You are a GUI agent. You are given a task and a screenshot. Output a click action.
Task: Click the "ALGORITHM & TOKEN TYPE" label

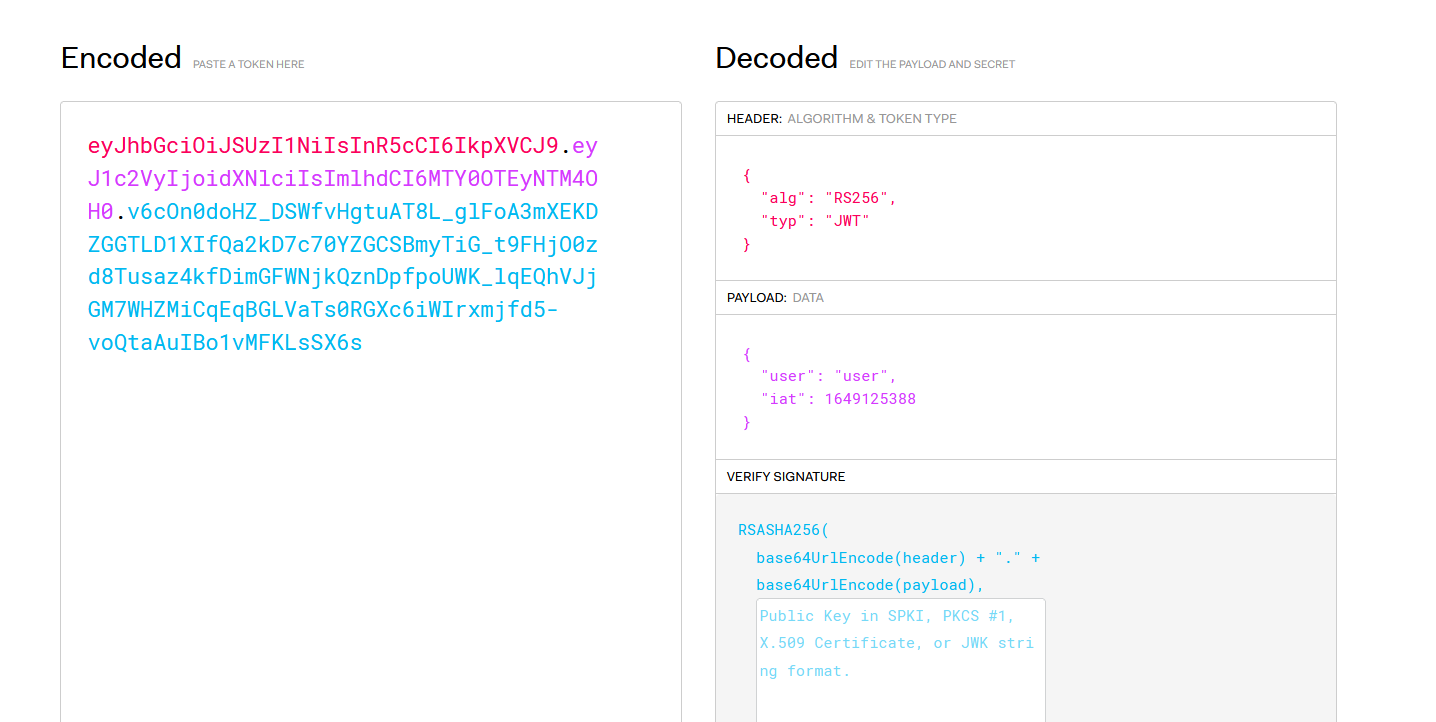pyautogui.click(x=872, y=118)
